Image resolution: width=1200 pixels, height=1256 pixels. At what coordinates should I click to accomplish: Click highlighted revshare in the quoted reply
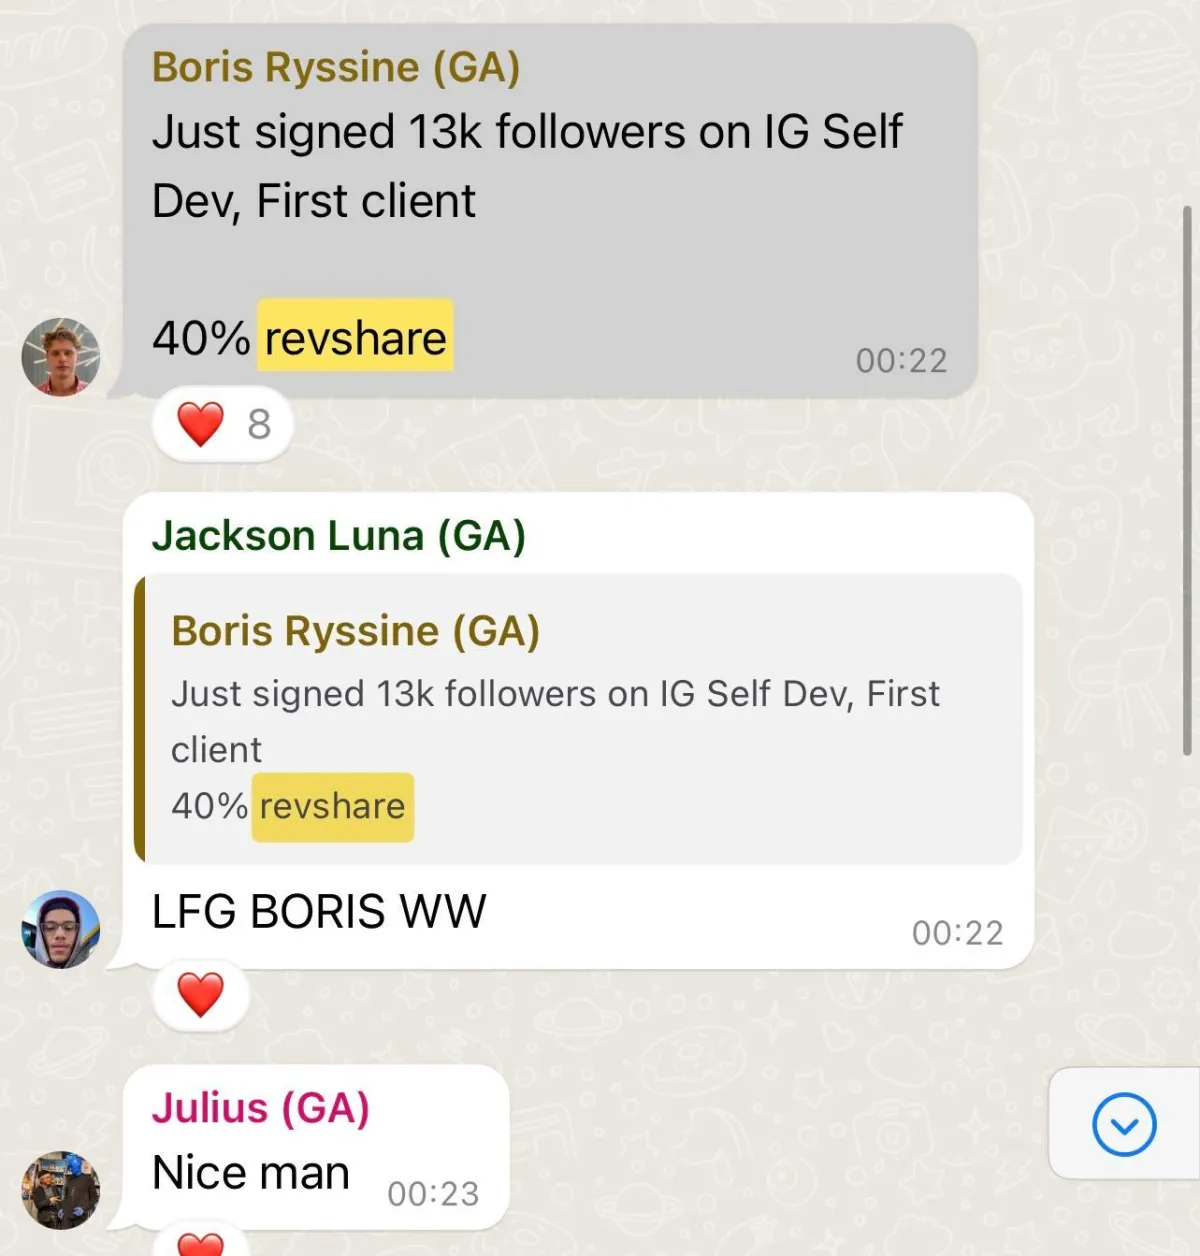coord(332,806)
